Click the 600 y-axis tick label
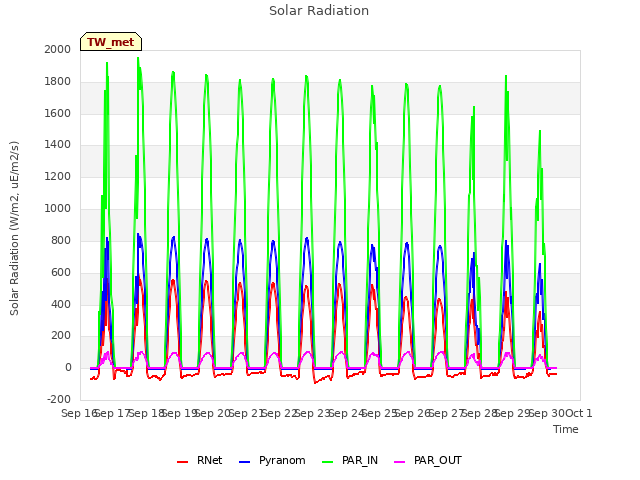Screen dimensions: 640x480 61,272
